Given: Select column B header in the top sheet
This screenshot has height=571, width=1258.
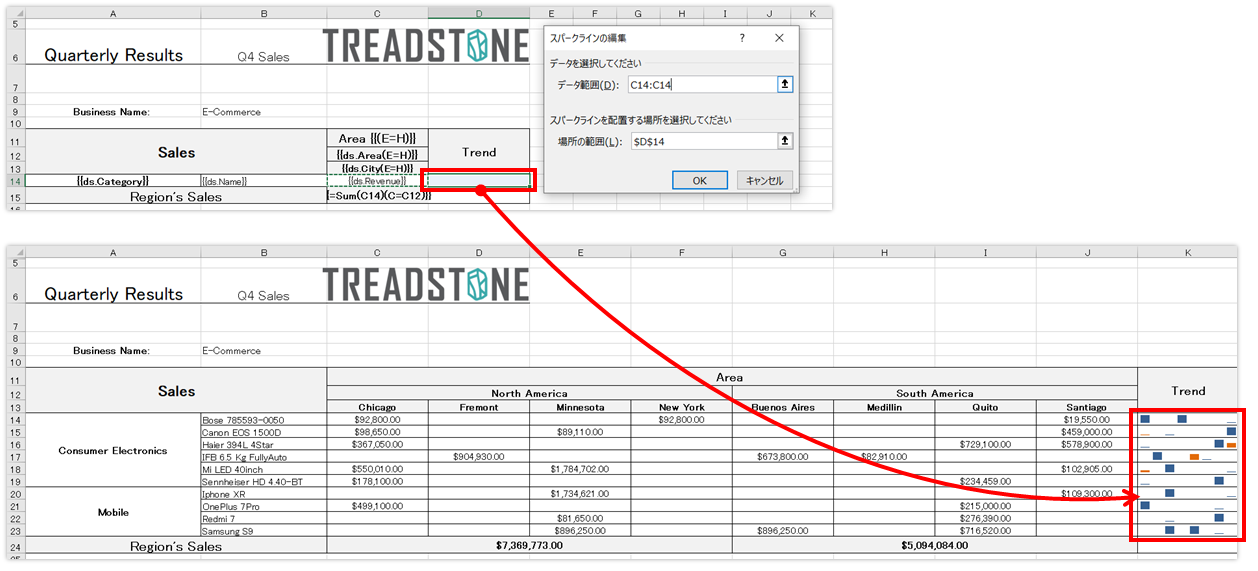Looking at the screenshot, I should 264,12.
